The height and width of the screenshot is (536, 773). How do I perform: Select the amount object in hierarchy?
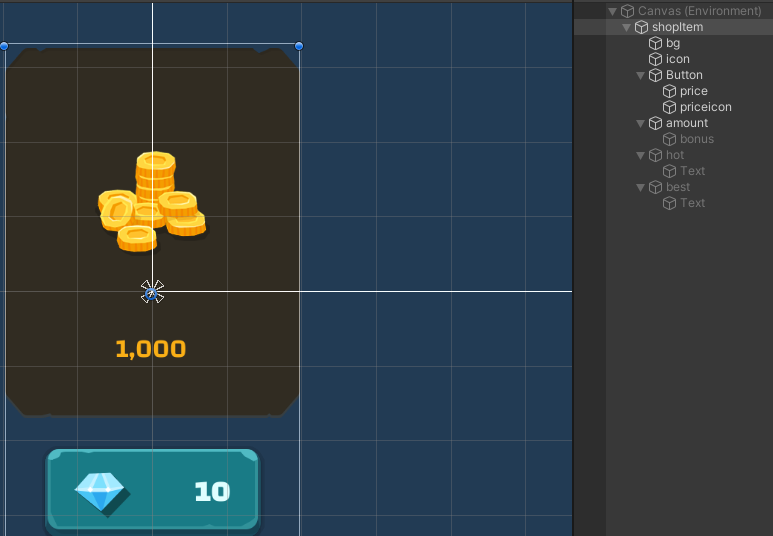[687, 123]
